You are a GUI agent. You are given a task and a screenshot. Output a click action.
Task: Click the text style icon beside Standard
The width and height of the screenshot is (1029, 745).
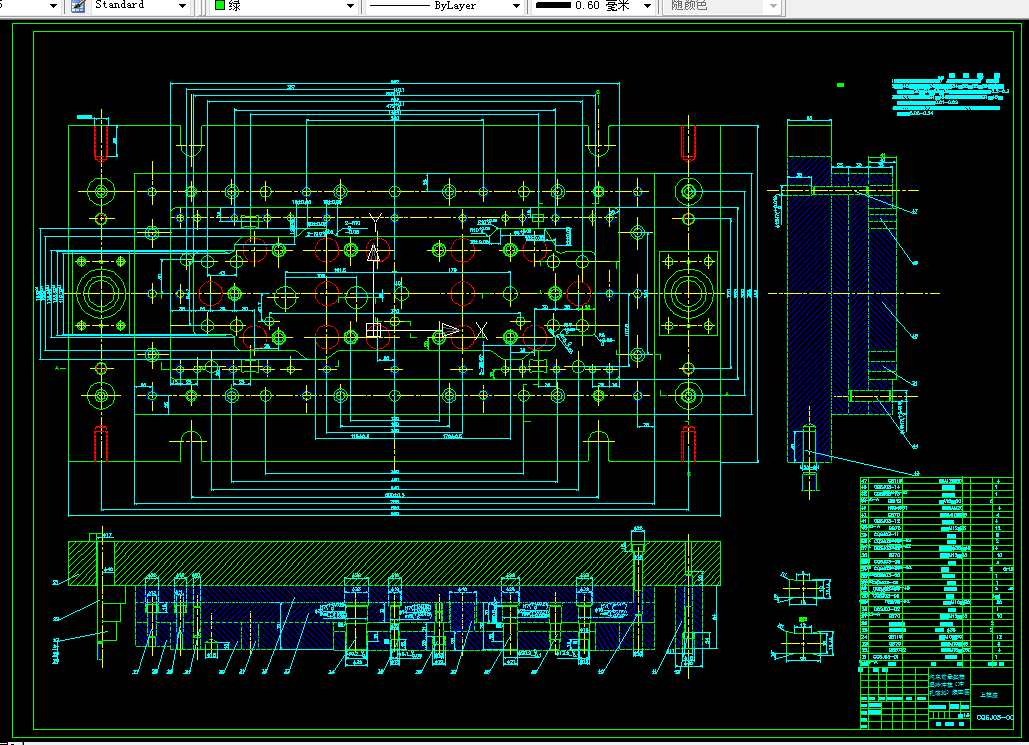tap(77, 6)
